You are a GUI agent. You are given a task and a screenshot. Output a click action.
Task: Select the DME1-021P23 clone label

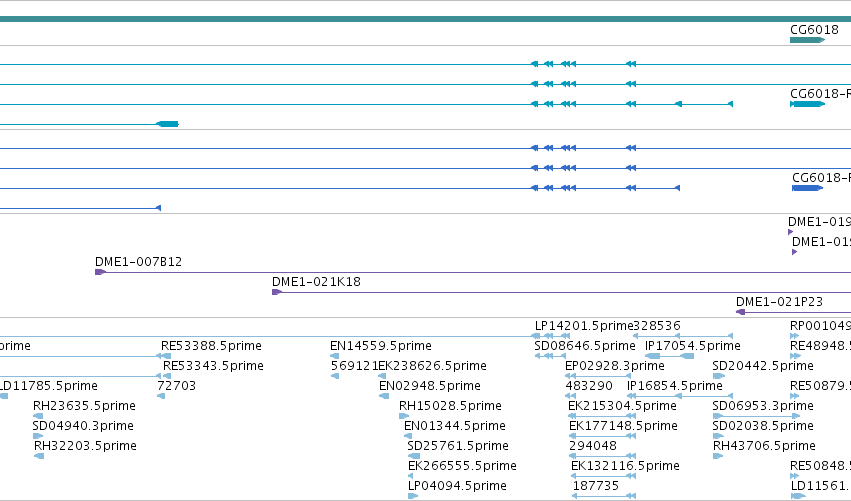click(x=779, y=302)
